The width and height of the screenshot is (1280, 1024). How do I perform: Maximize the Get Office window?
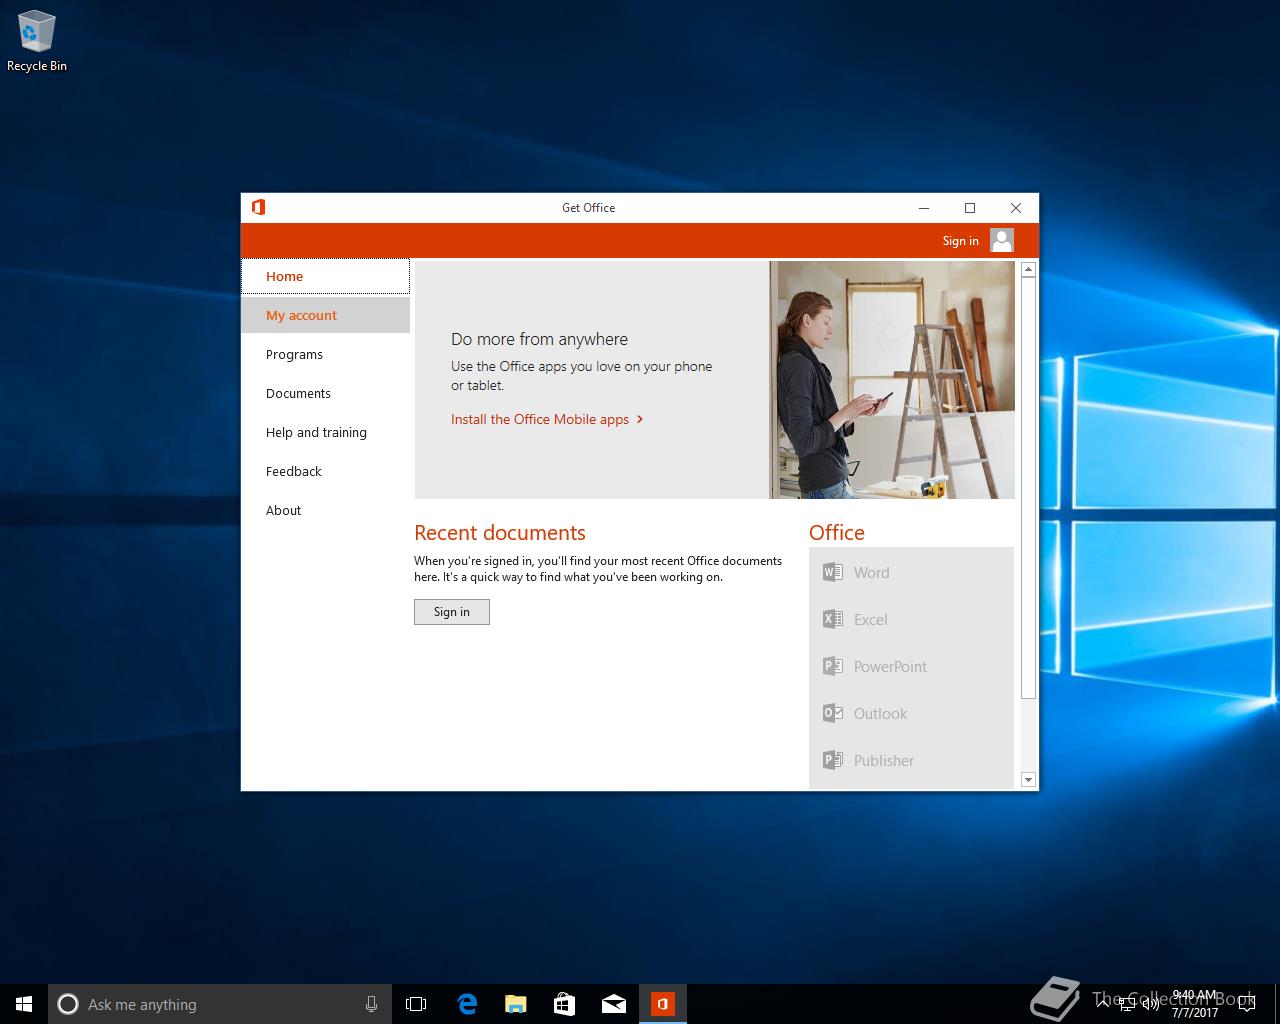969,208
